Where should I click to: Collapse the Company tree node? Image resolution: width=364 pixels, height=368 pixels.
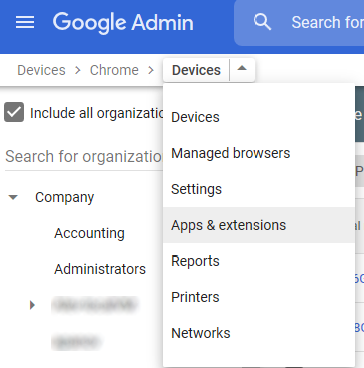pyautogui.click(x=13, y=197)
